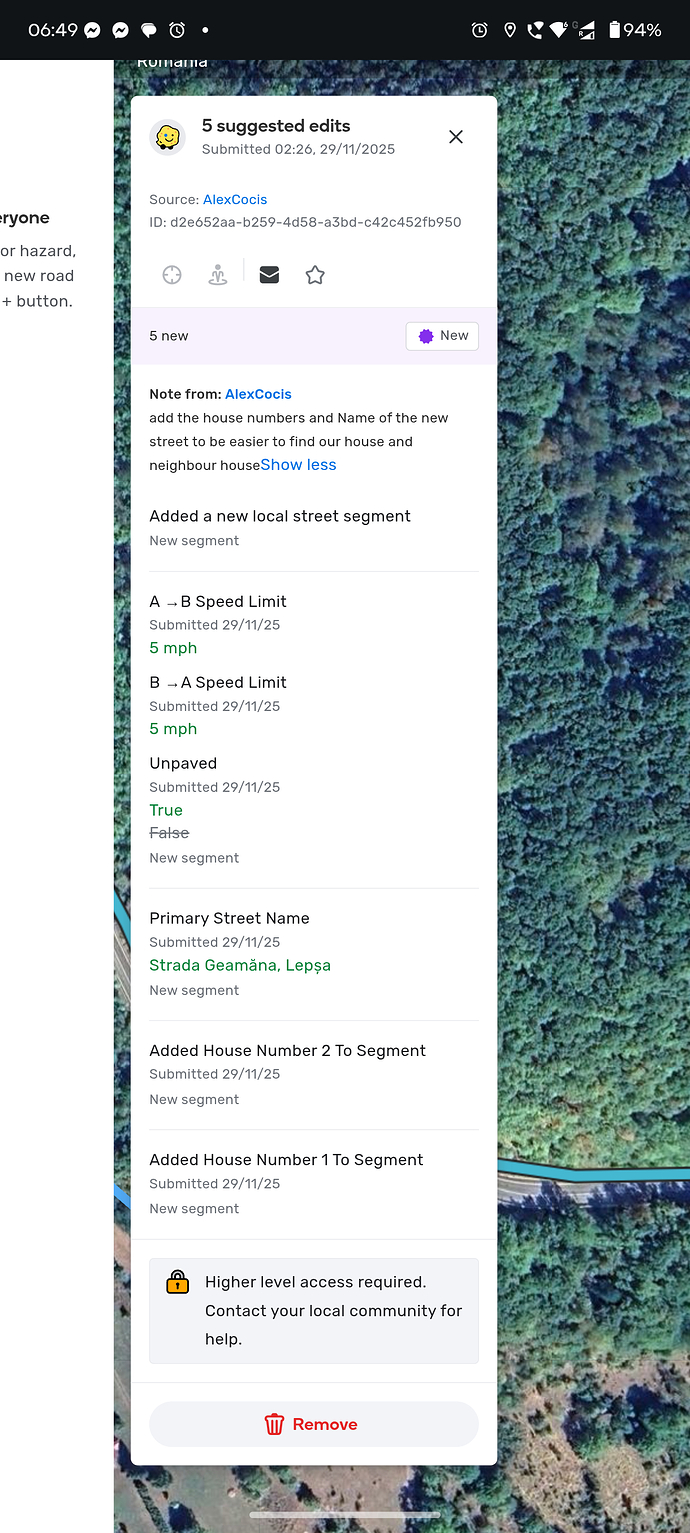
Task: Click the trash icon on Remove
Action: click(x=274, y=1424)
